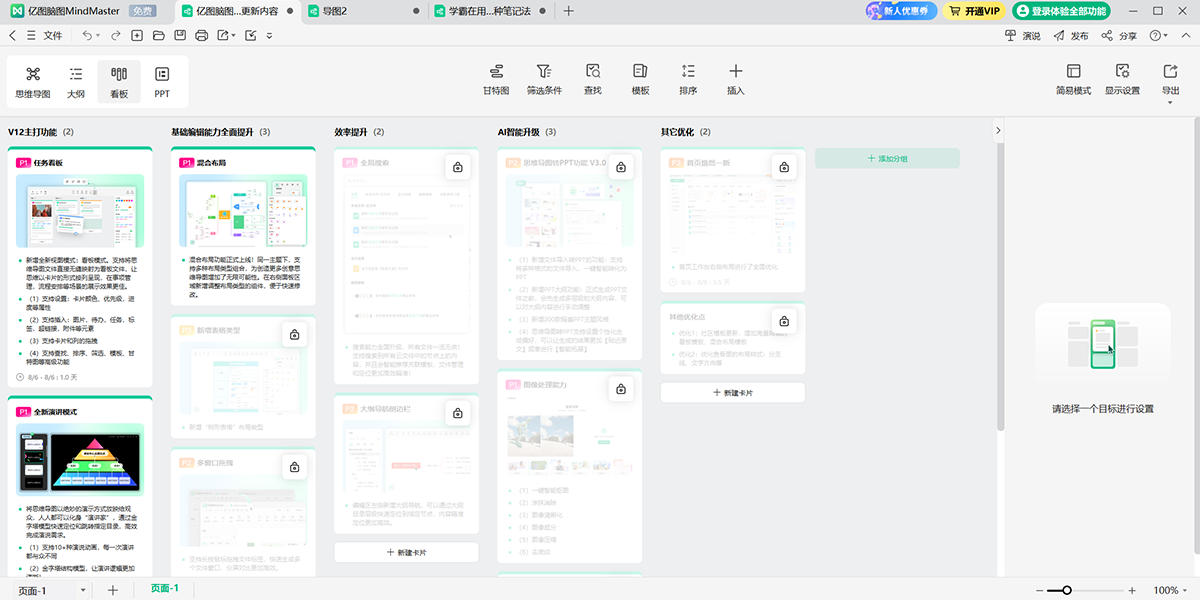
Task: Open the 查找 search tool
Action: click(x=593, y=79)
